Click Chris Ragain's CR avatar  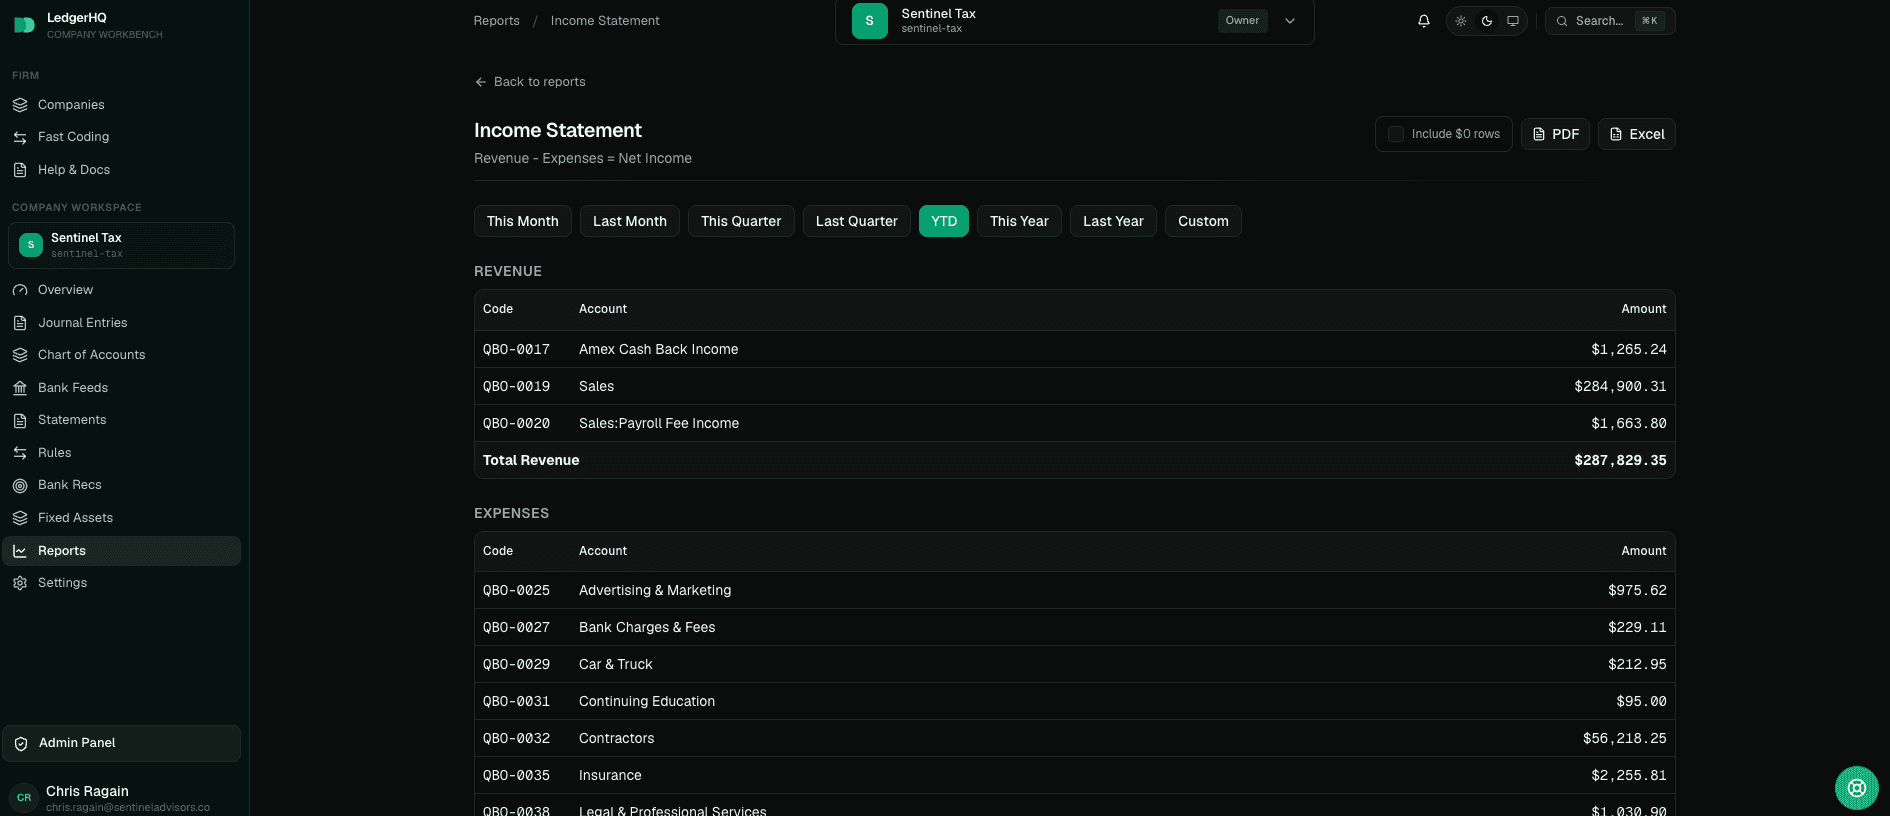[24, 797]
